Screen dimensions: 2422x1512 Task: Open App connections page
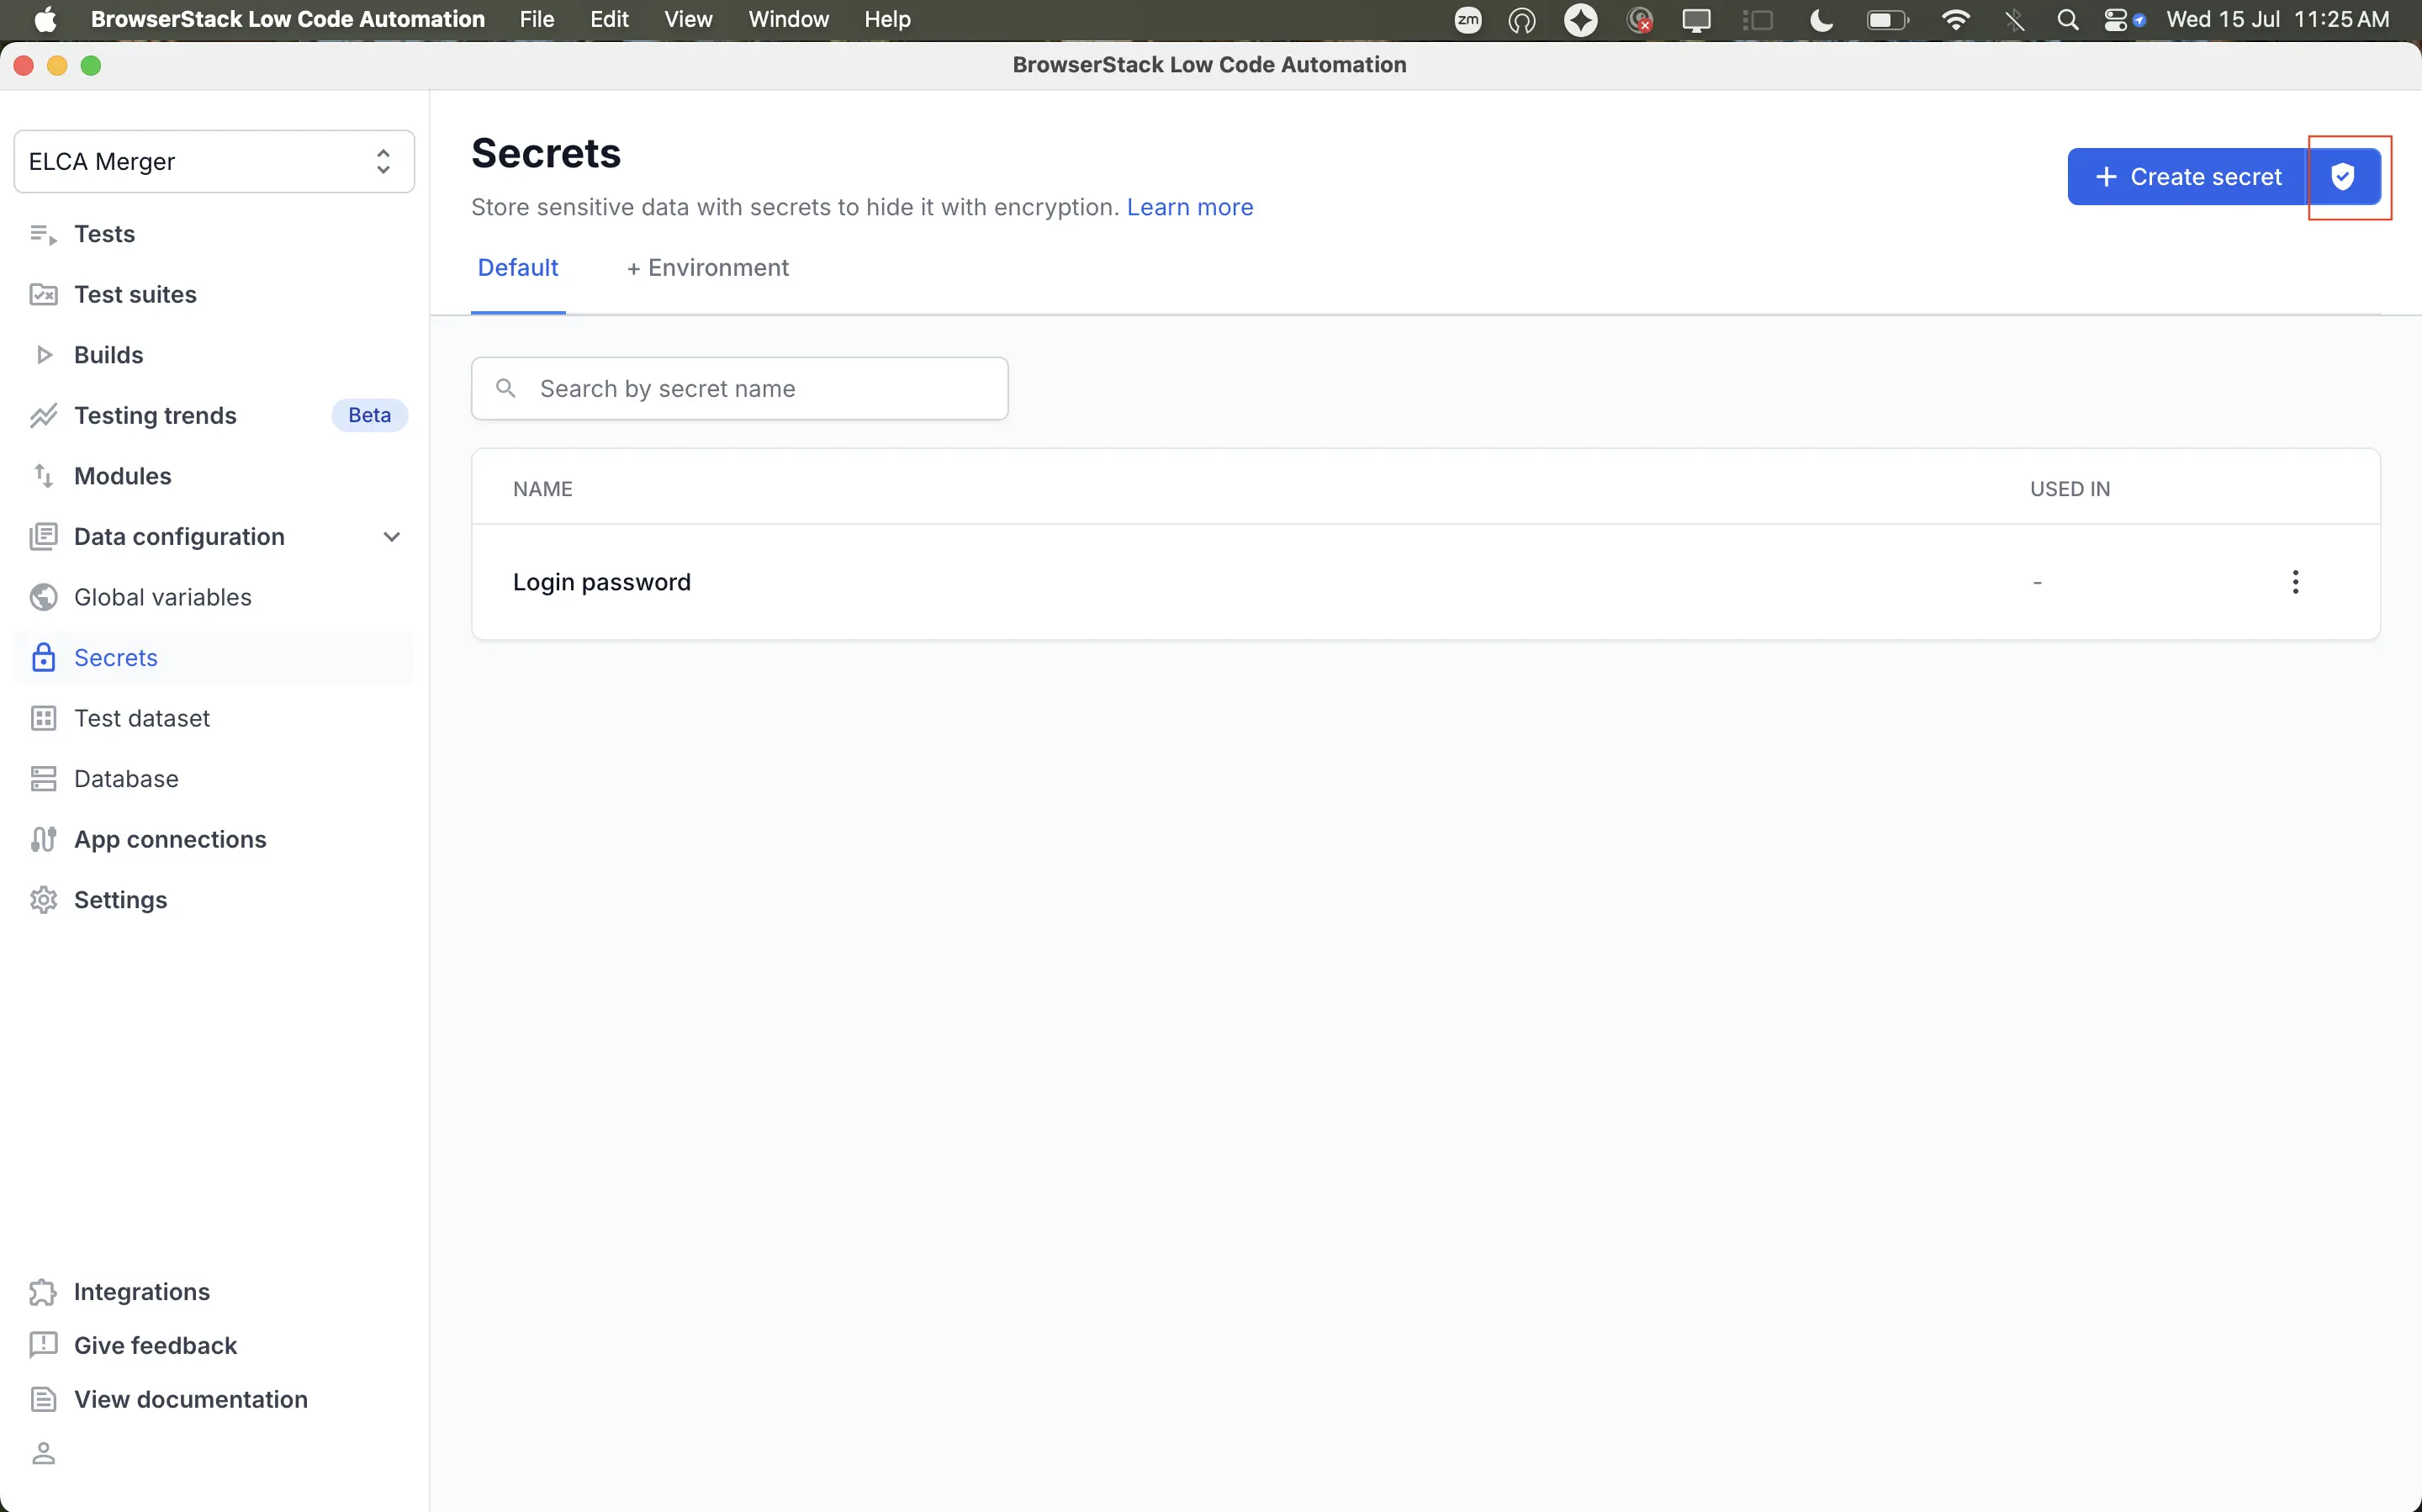tap(170, 839)
